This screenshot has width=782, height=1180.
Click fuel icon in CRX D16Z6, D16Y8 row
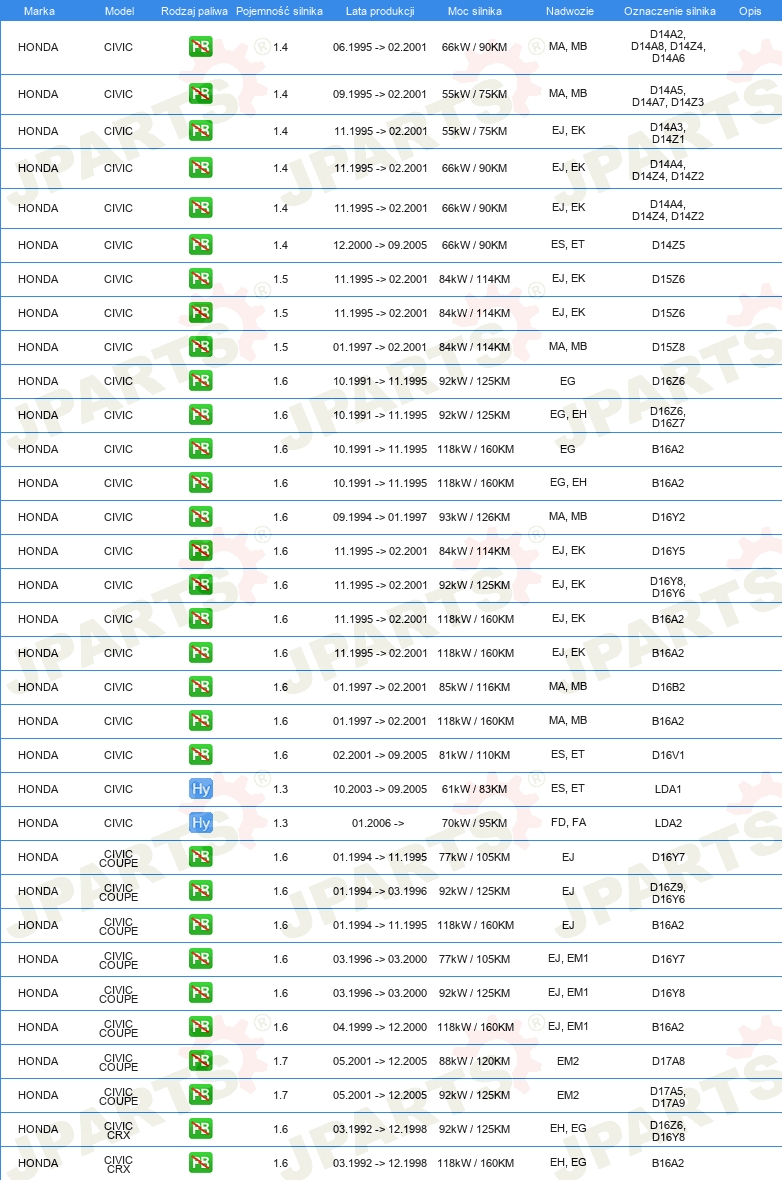click(200, 1129)
